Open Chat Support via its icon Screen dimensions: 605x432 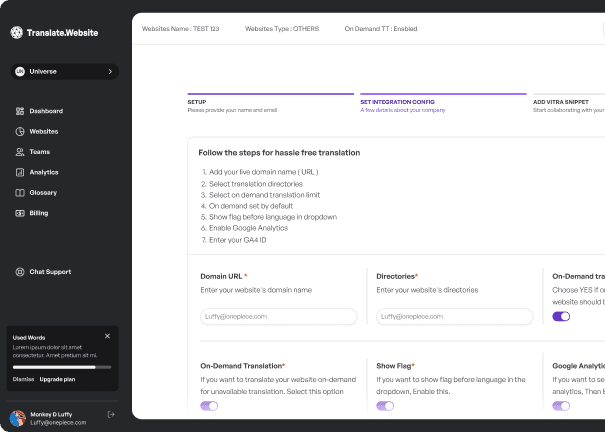click(20, 272)
